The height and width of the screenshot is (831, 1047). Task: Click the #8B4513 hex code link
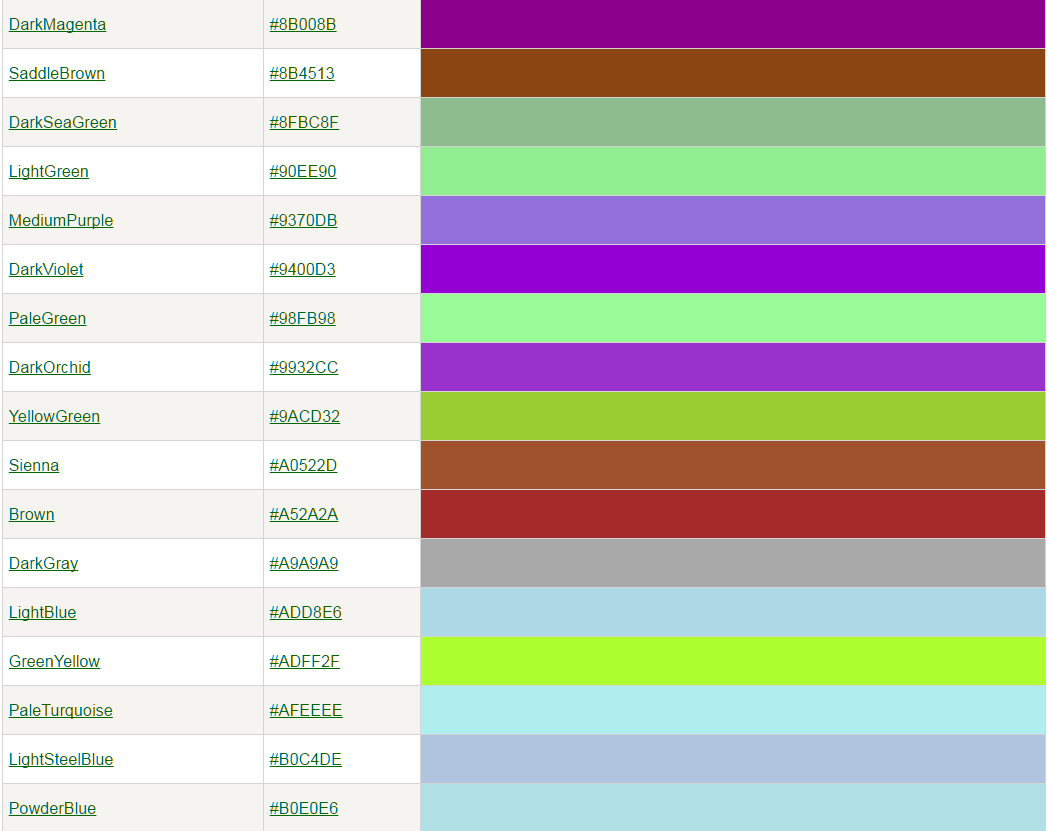pos(302,73)
